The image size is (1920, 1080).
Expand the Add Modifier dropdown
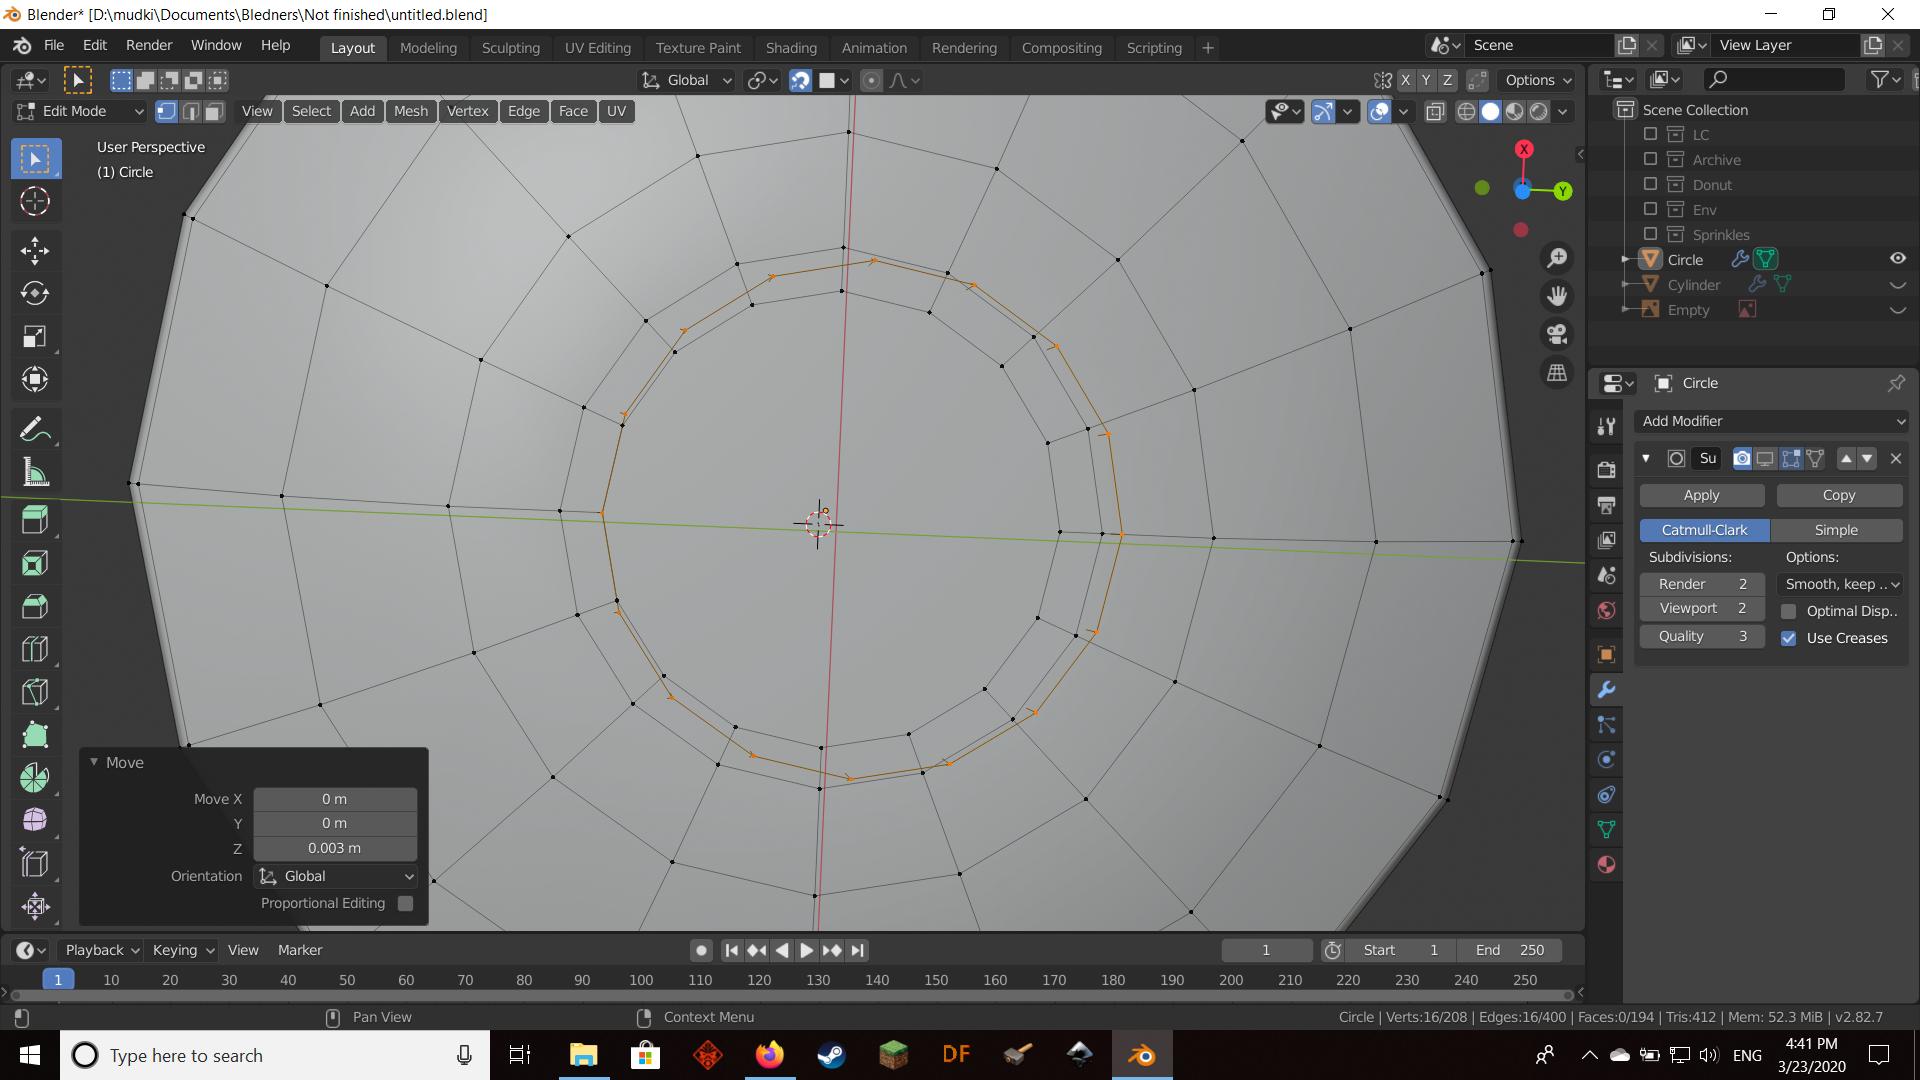pyautogui.click(x=1772, y=421)
